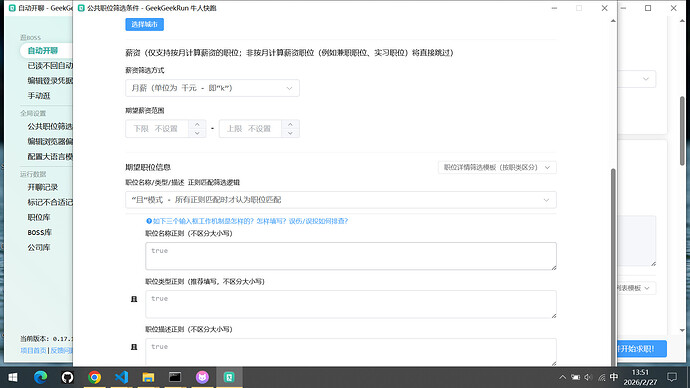Open the 薪资筛选方式 monthly salary dropdown
This screenshot has height=388, width=690.
coord(212,88)
